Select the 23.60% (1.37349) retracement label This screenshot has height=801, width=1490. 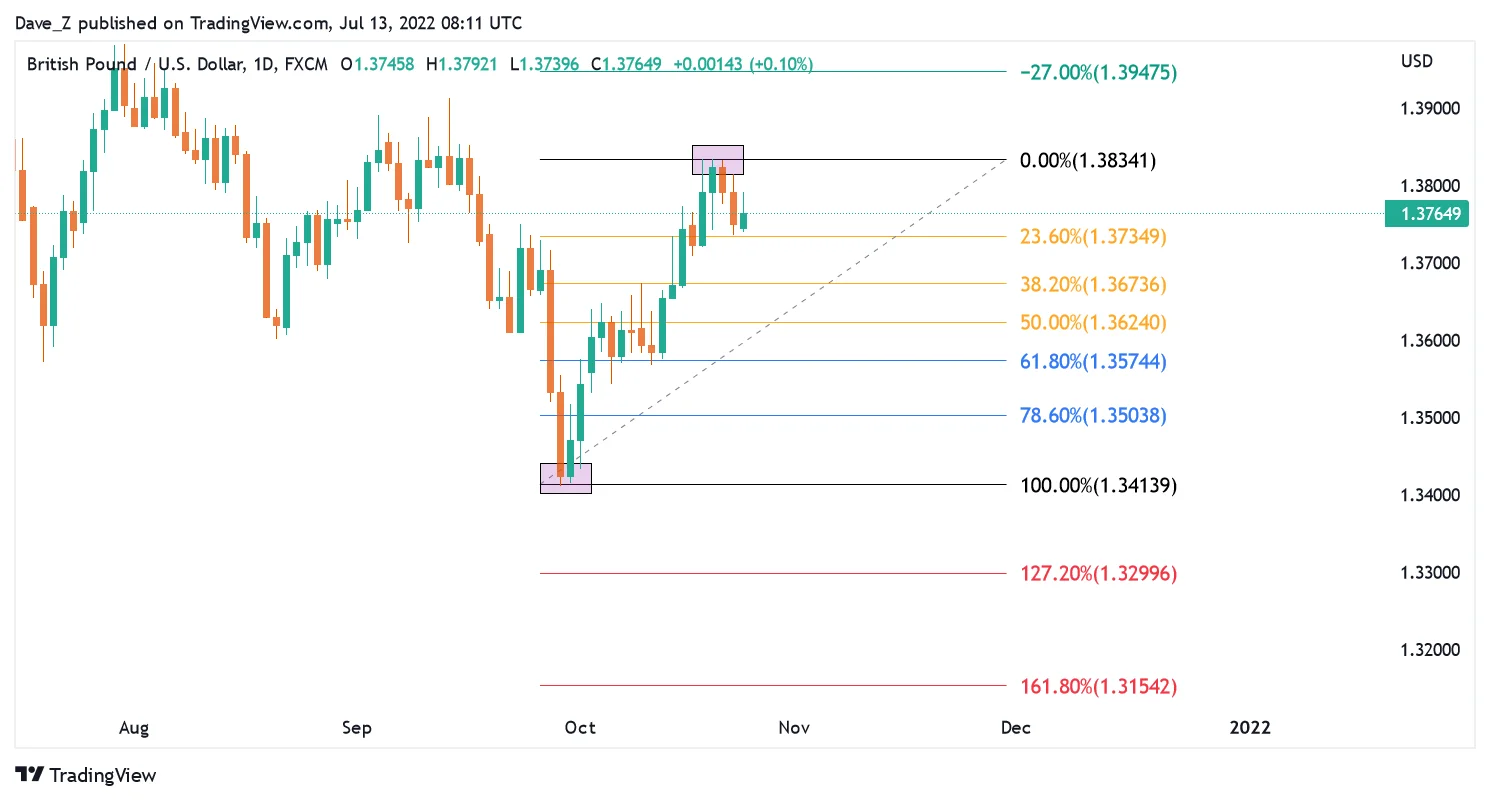(1093, 237)
